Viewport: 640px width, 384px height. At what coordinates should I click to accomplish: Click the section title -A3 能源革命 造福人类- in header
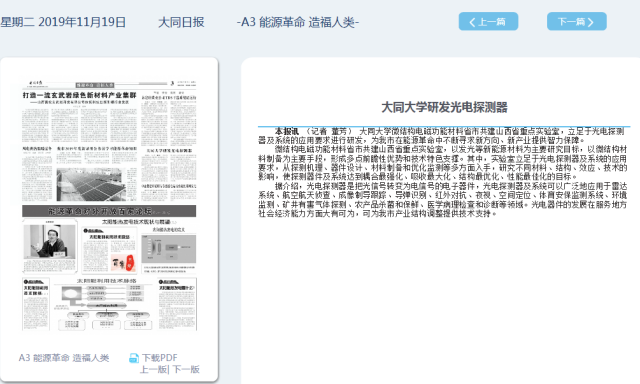pos(298,22)
